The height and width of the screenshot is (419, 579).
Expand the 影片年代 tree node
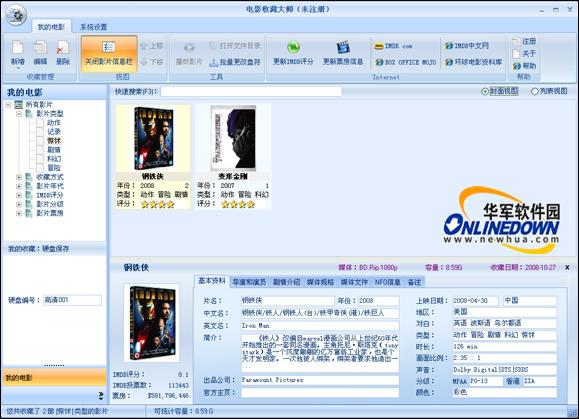coord(19,186)
